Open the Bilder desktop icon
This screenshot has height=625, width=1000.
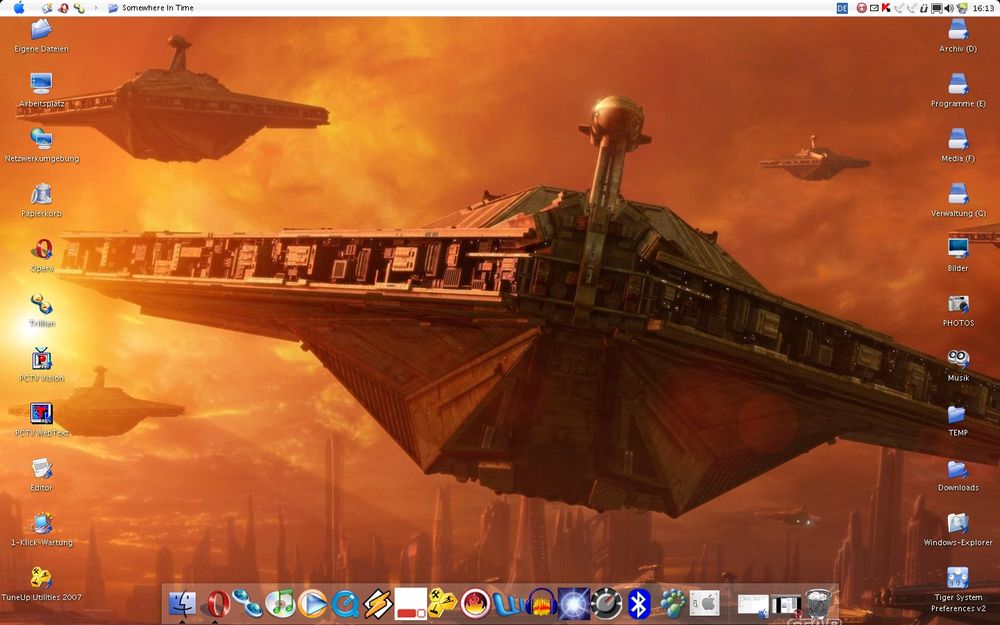click(958, 255)
